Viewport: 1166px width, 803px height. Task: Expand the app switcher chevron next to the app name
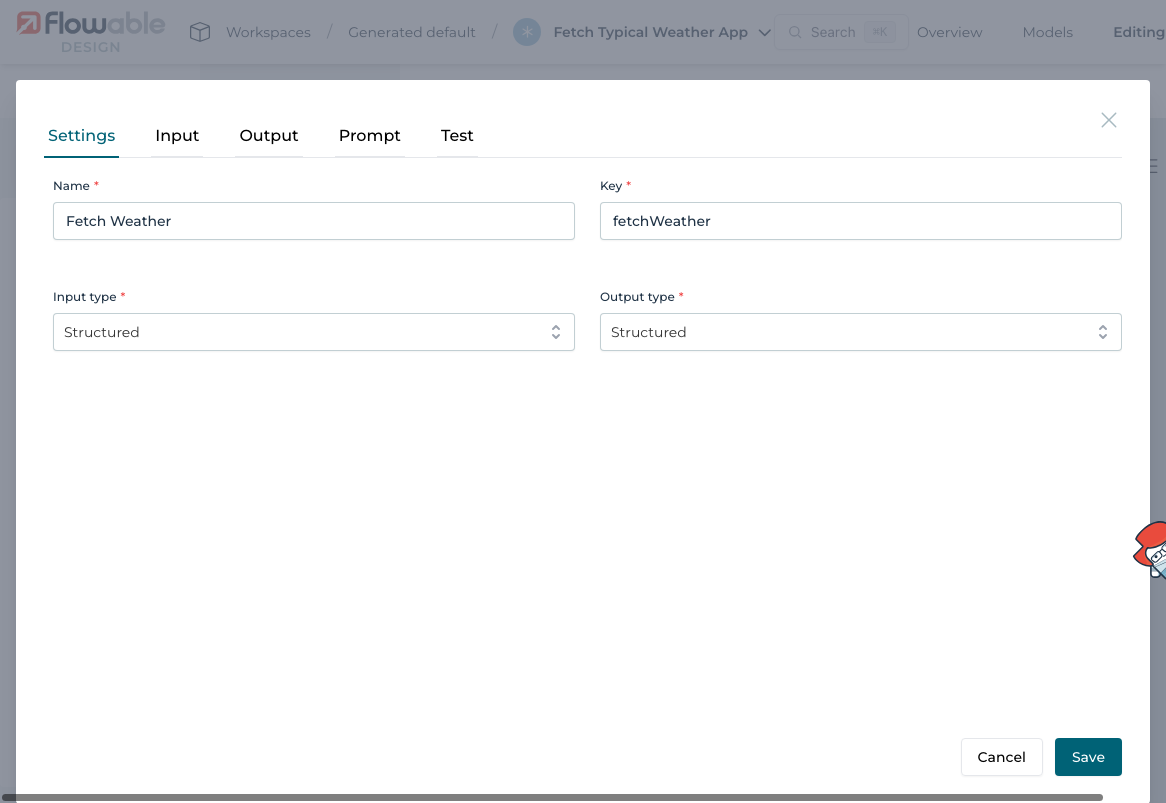tap(765, 31)
